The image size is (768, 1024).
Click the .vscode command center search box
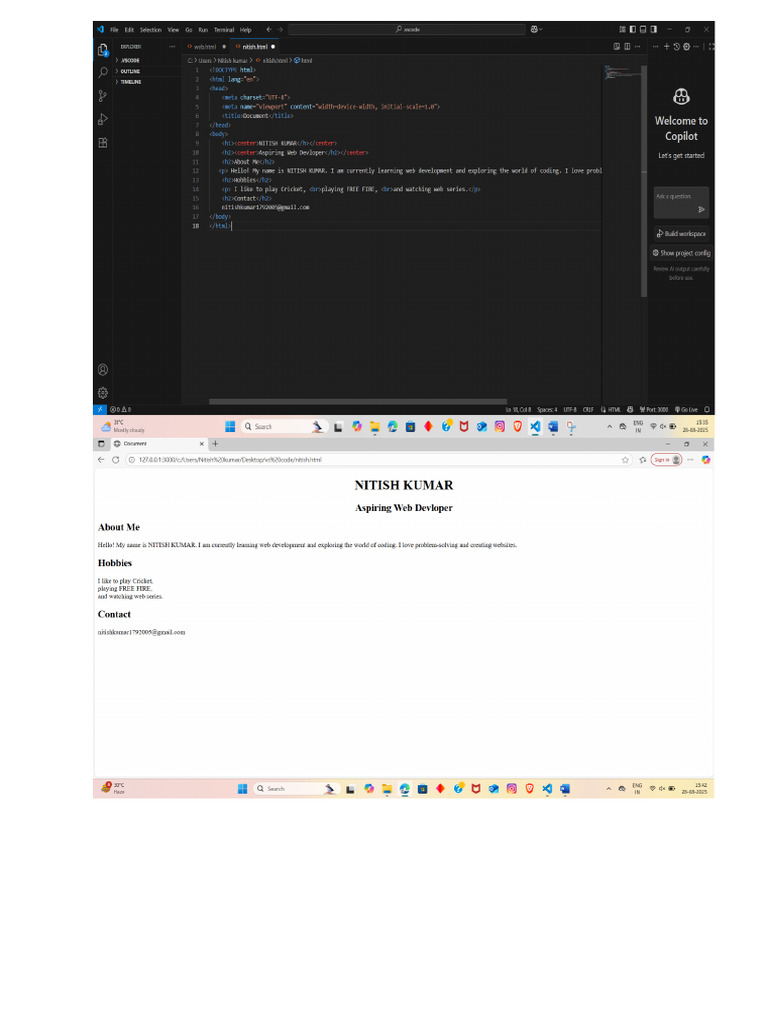pos(407,29)
